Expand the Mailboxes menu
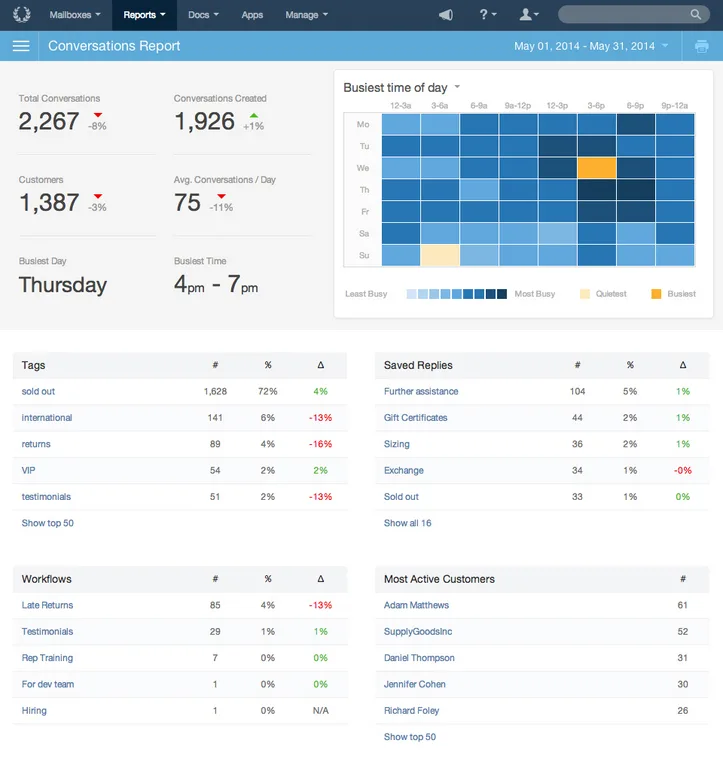 (x=75, y=15)
